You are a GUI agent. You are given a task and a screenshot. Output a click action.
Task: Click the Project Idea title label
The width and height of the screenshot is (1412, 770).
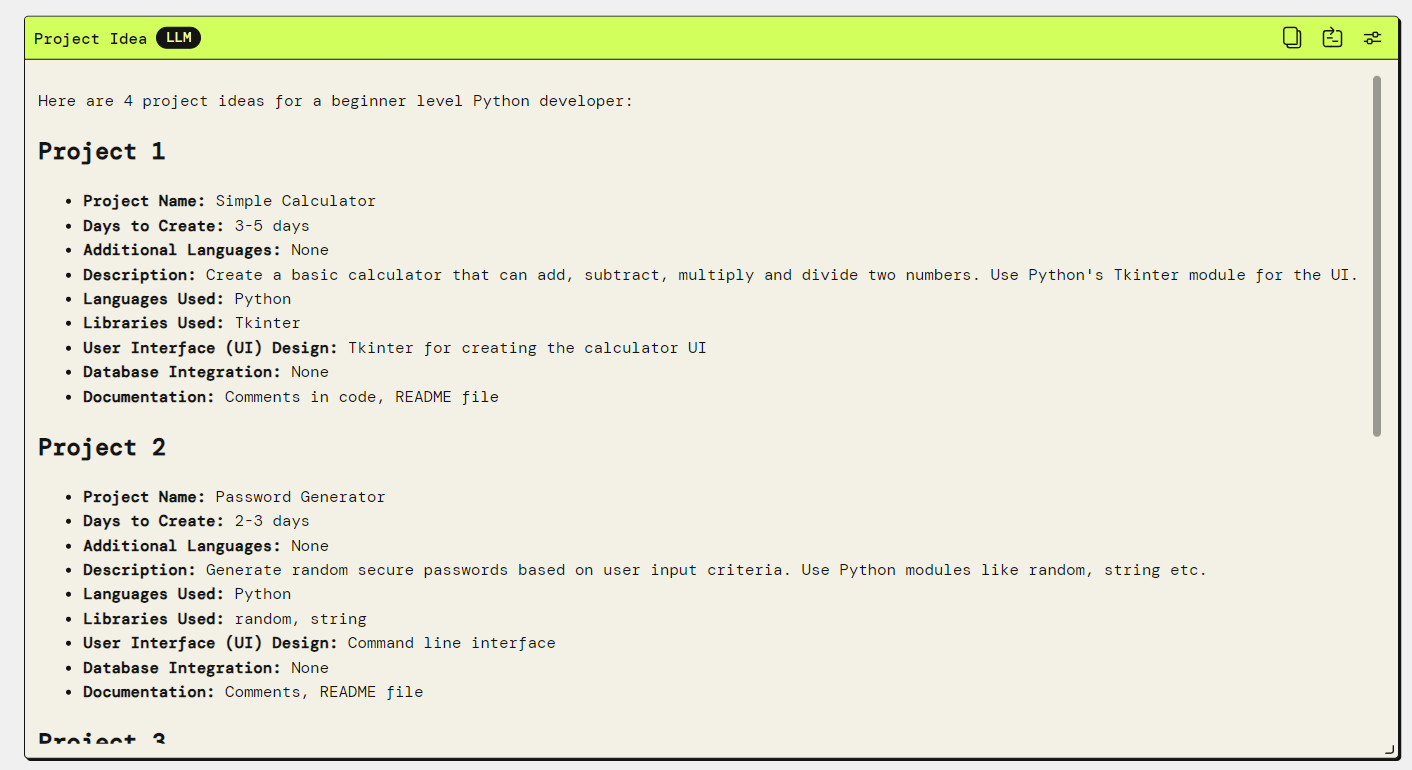pyautogui.click(x=90, y=39)
